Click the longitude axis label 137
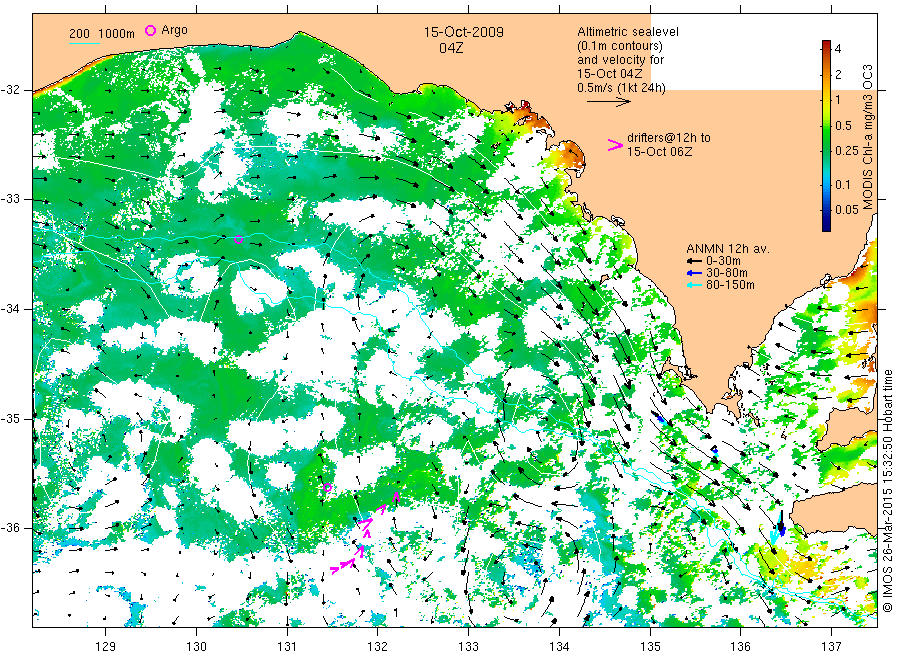This screenshot has height=660, width=900. coord(831,647)
